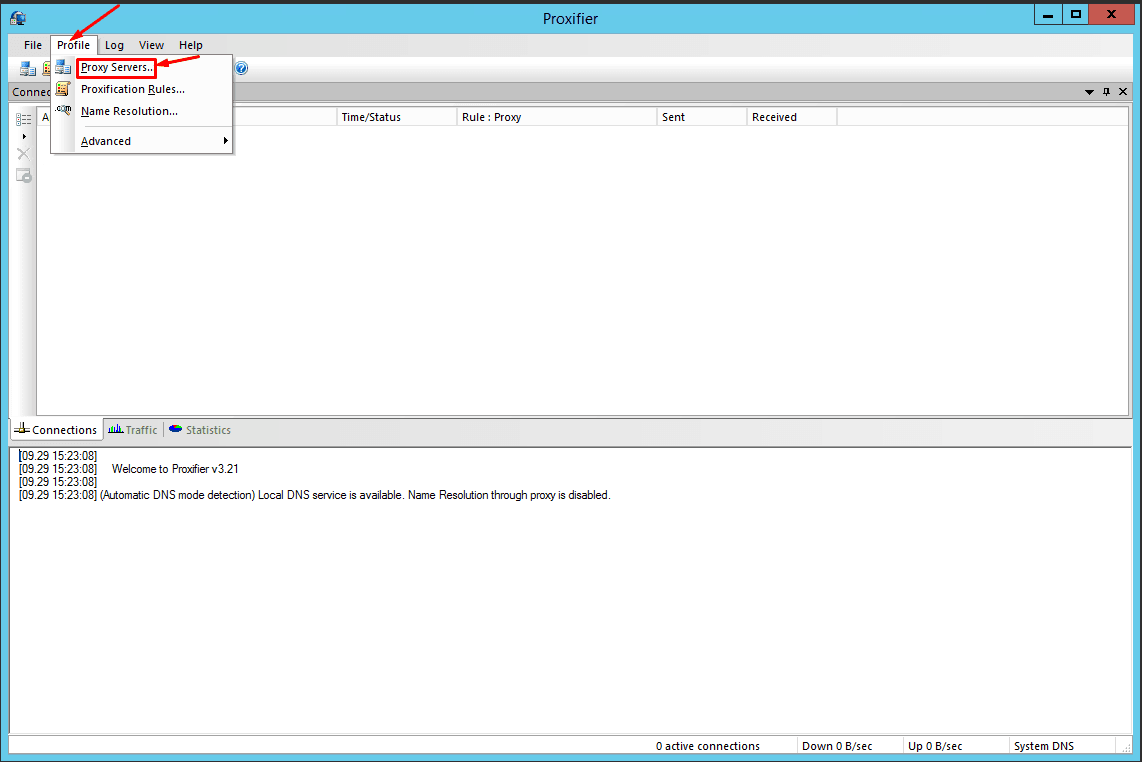
Task: Click the connections list view icon in the sidebar
Action: point(23,119)
